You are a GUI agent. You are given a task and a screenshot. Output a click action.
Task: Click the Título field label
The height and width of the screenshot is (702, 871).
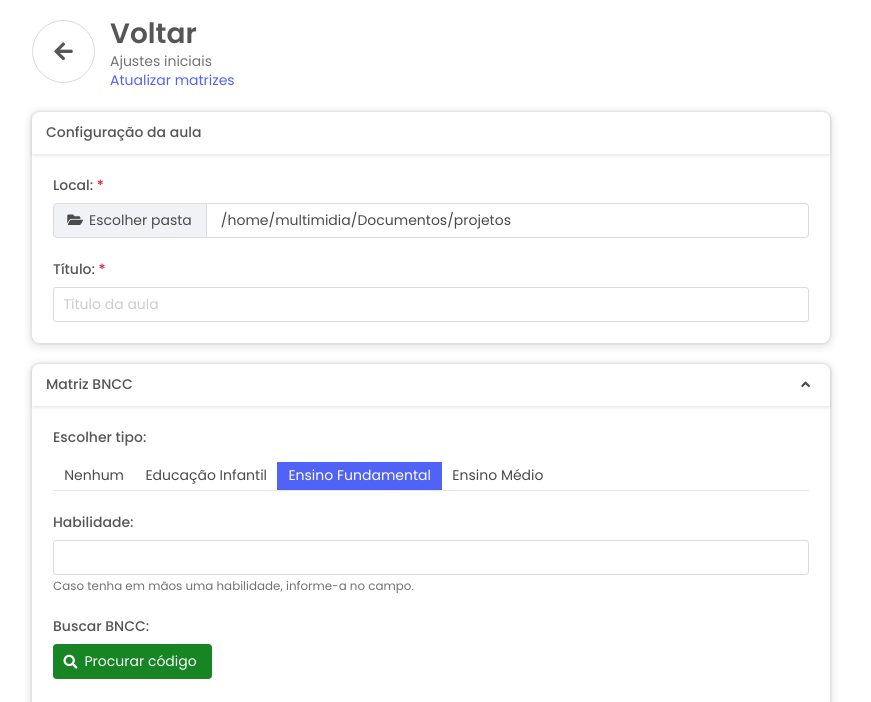click(73, 269)
